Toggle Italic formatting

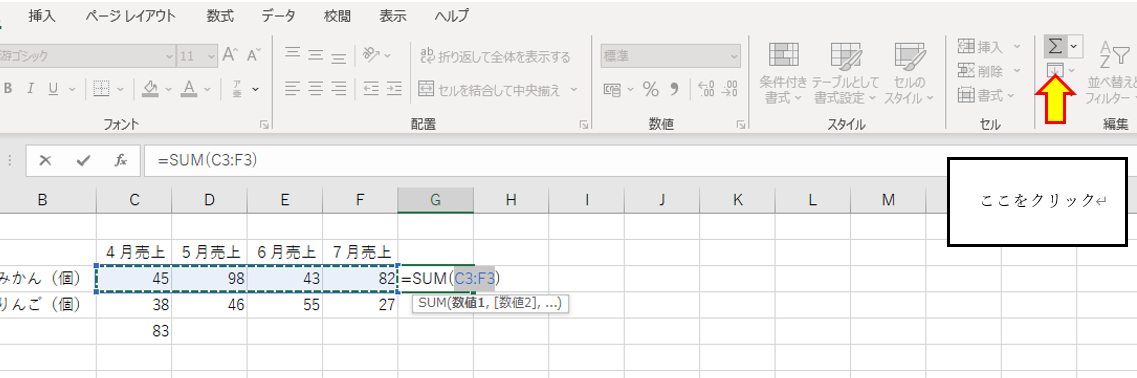(30, 89)
